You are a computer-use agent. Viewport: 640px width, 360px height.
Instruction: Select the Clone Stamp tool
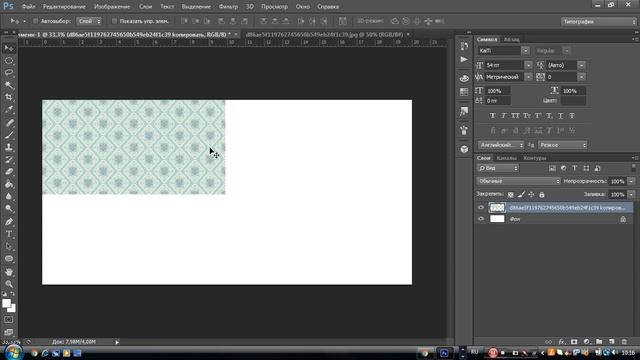[x=9, y=147]
